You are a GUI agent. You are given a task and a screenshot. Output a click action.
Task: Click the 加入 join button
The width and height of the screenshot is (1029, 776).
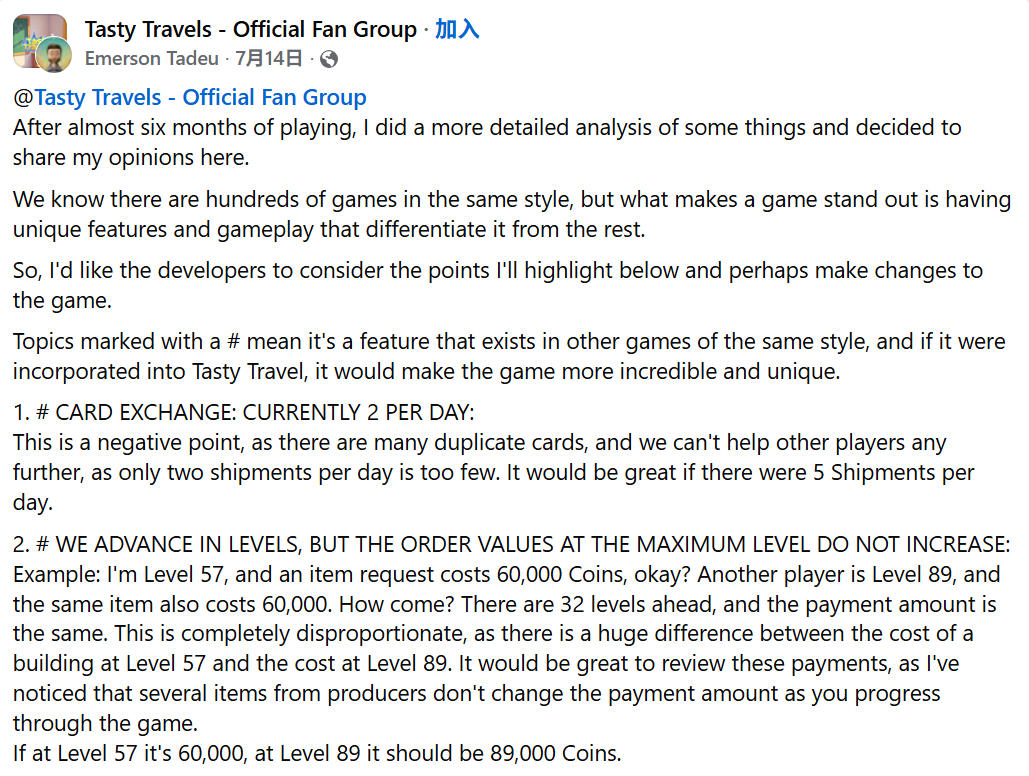pos(457,29)
